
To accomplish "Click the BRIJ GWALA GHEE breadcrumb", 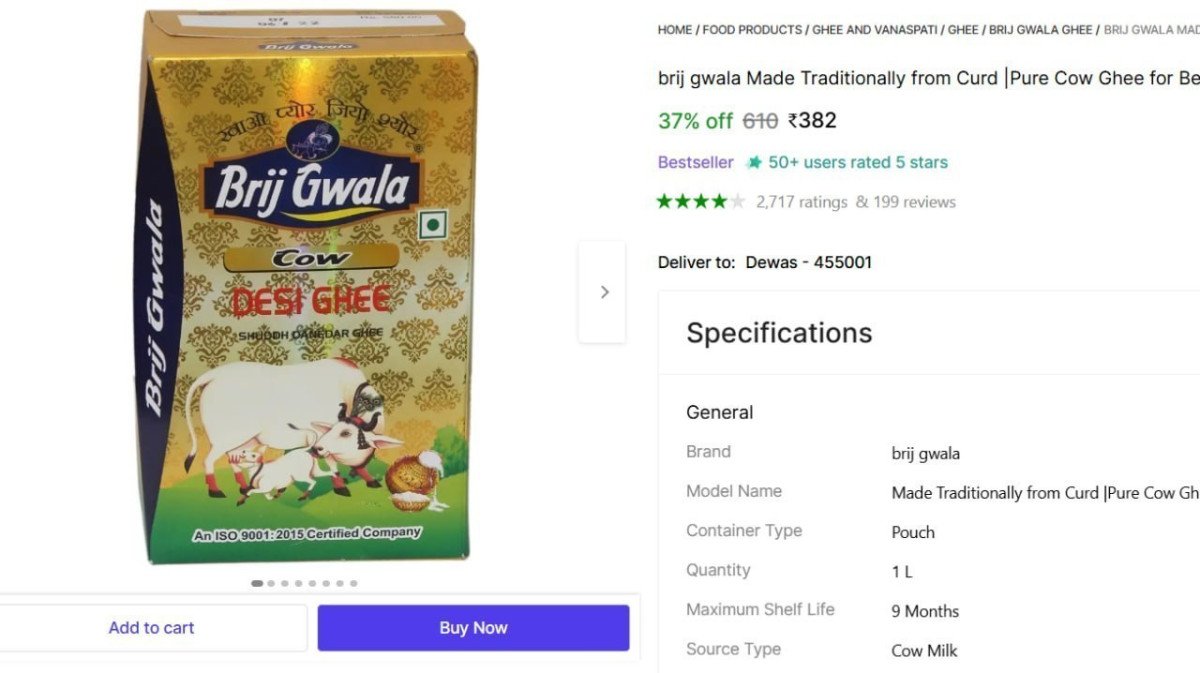I will tap(1040, 30).
